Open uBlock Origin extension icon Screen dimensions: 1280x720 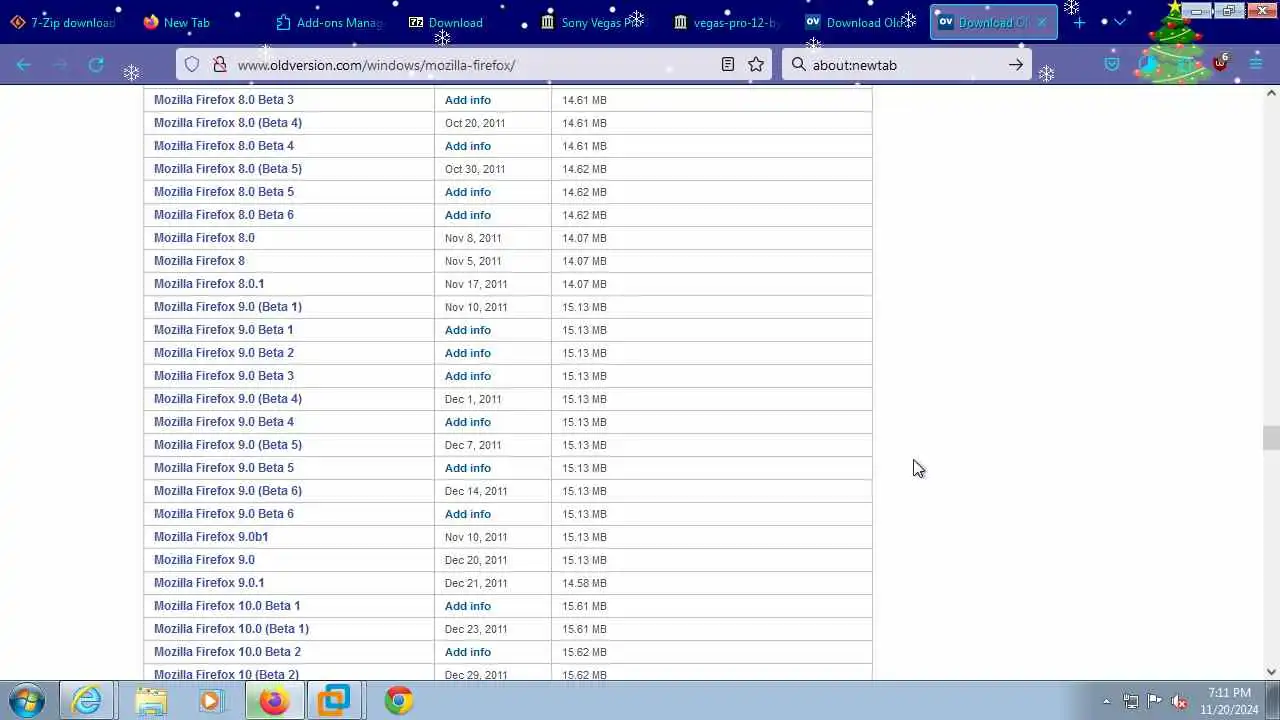pyautogui.click(x=1220, y=63)
